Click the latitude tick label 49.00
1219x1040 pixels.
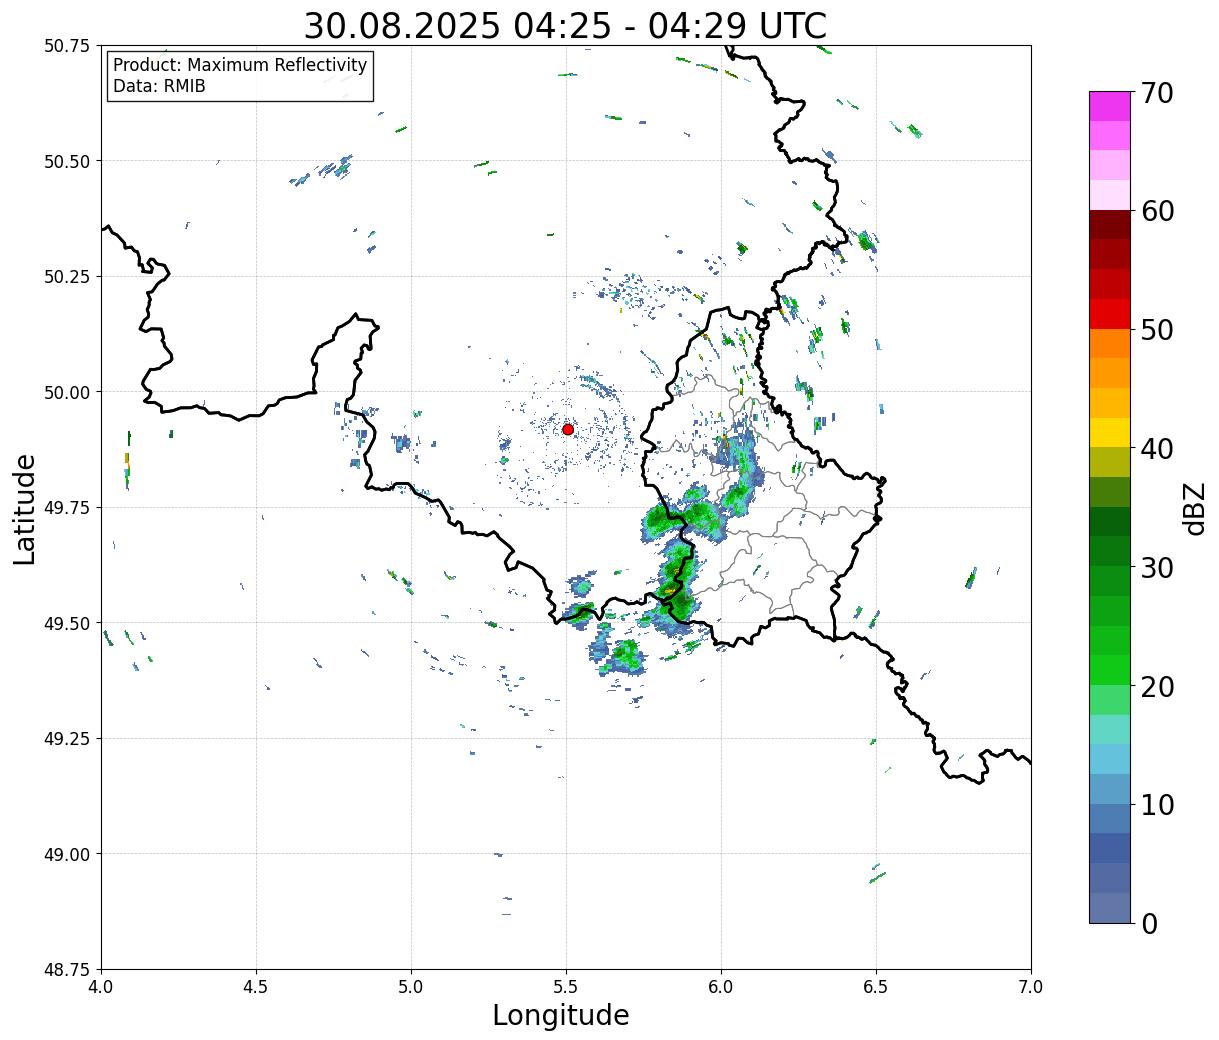67,854
